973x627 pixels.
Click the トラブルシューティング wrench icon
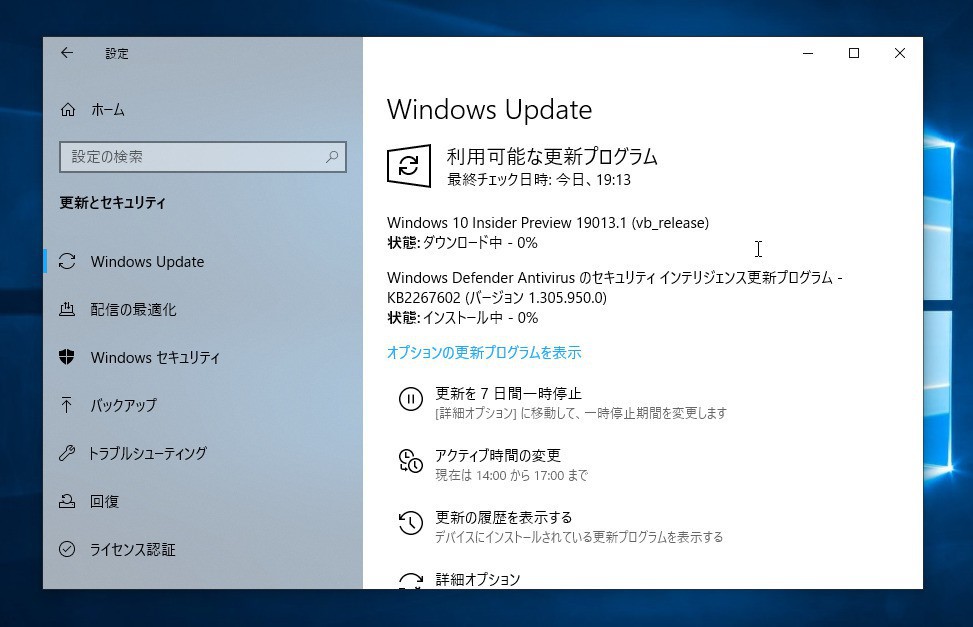67,453
